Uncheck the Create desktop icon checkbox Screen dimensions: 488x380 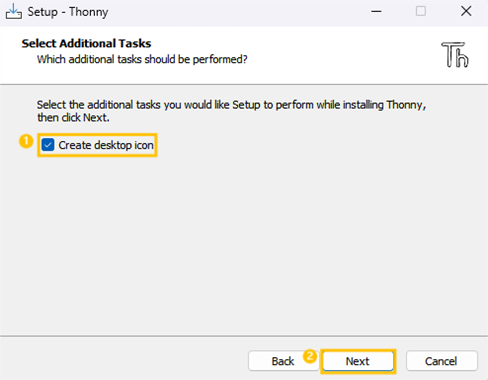48,145
